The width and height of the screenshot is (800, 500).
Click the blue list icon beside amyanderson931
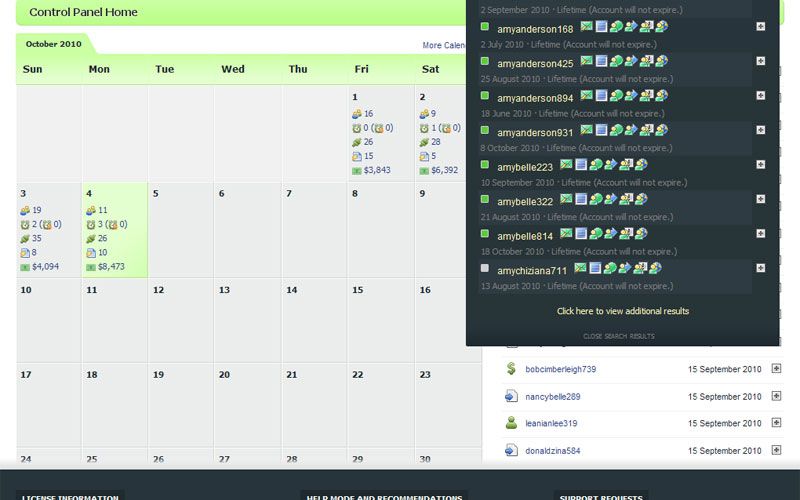(x=601, y=130)
